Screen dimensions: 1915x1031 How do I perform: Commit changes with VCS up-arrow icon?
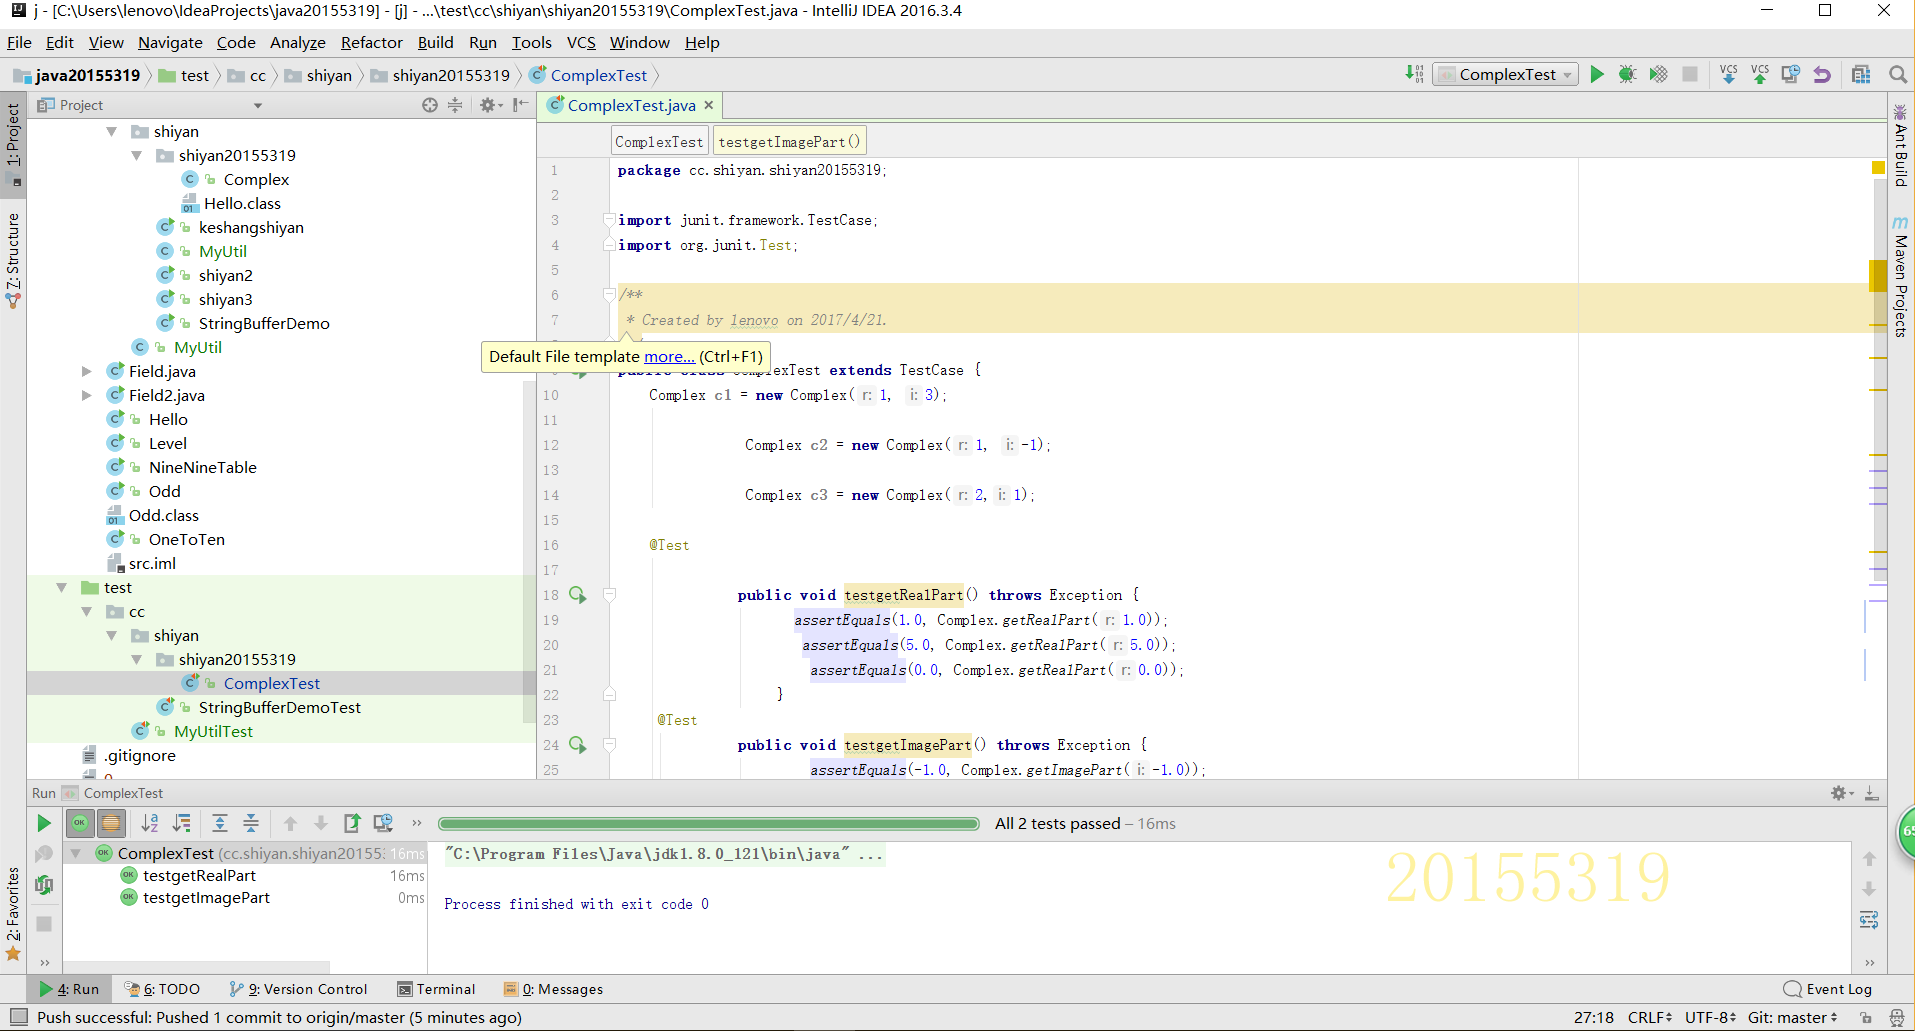(1760, 74)
